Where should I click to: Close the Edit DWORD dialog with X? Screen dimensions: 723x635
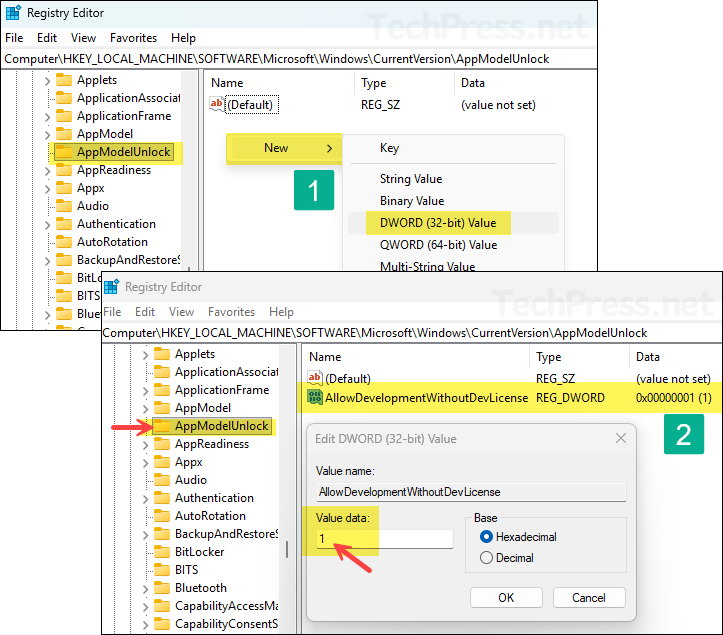click(x=621, y=438)
